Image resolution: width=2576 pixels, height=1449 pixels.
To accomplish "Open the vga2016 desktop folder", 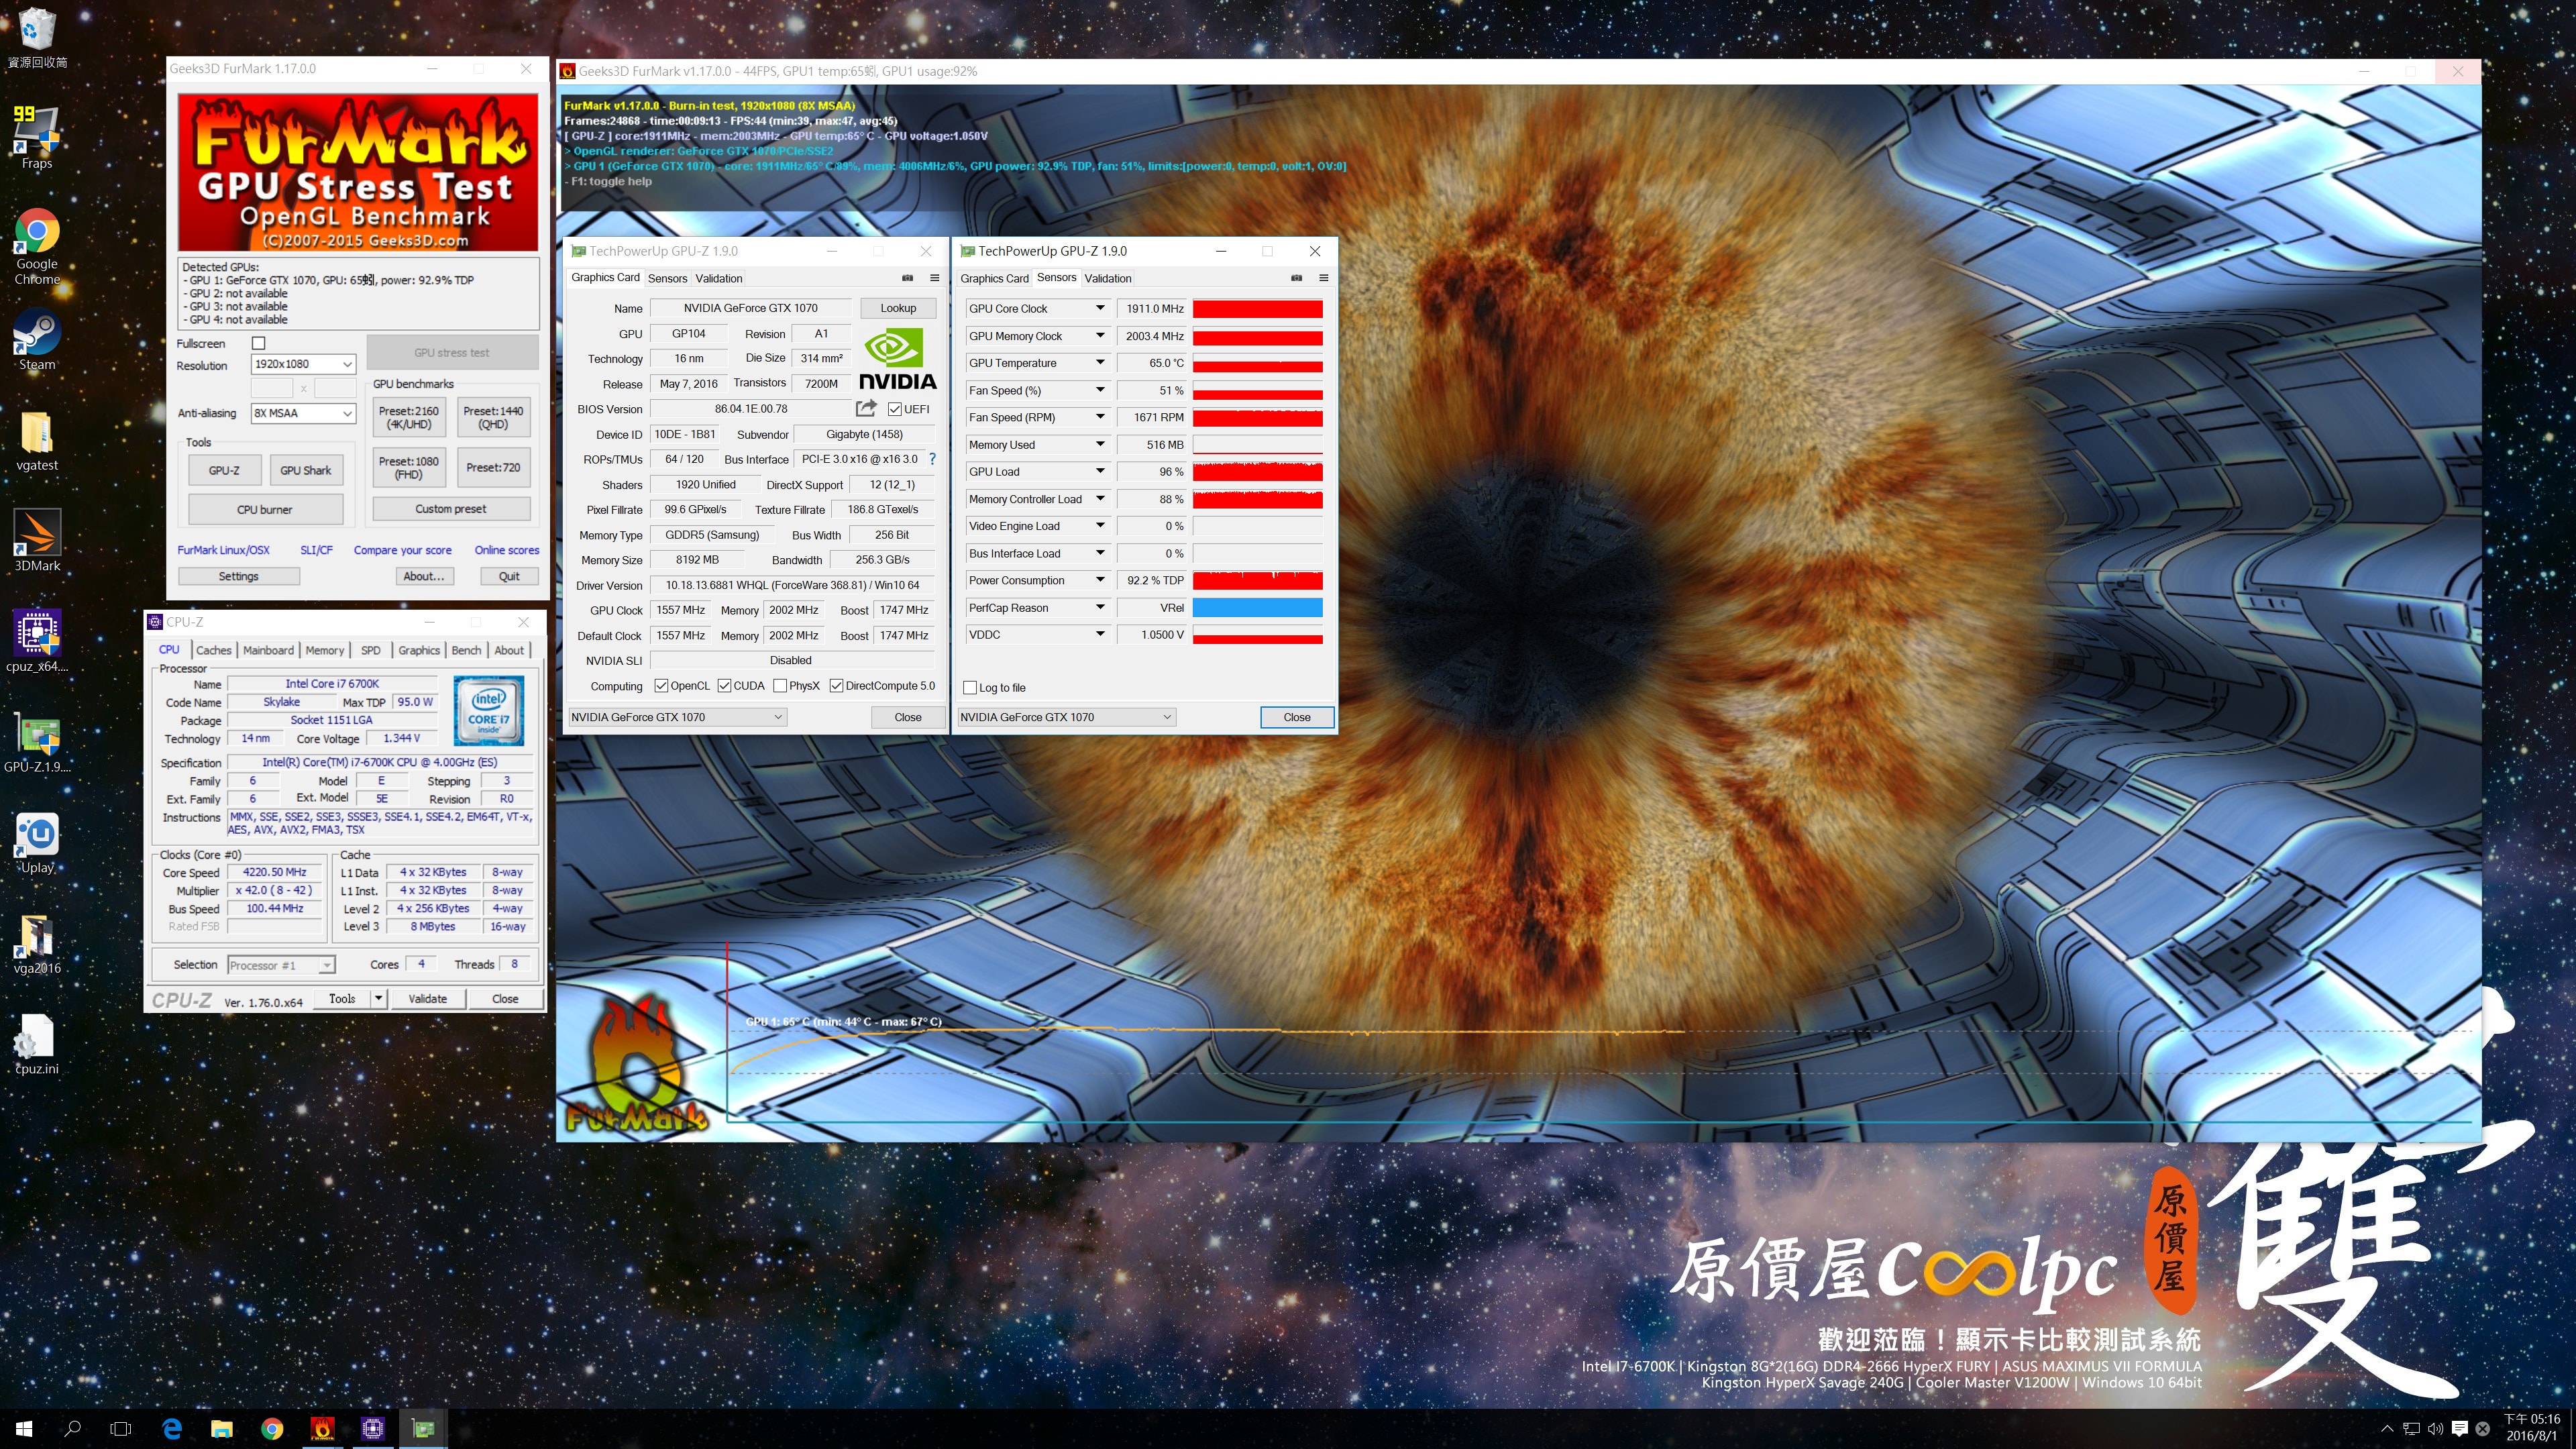I will tap(37, 943).
